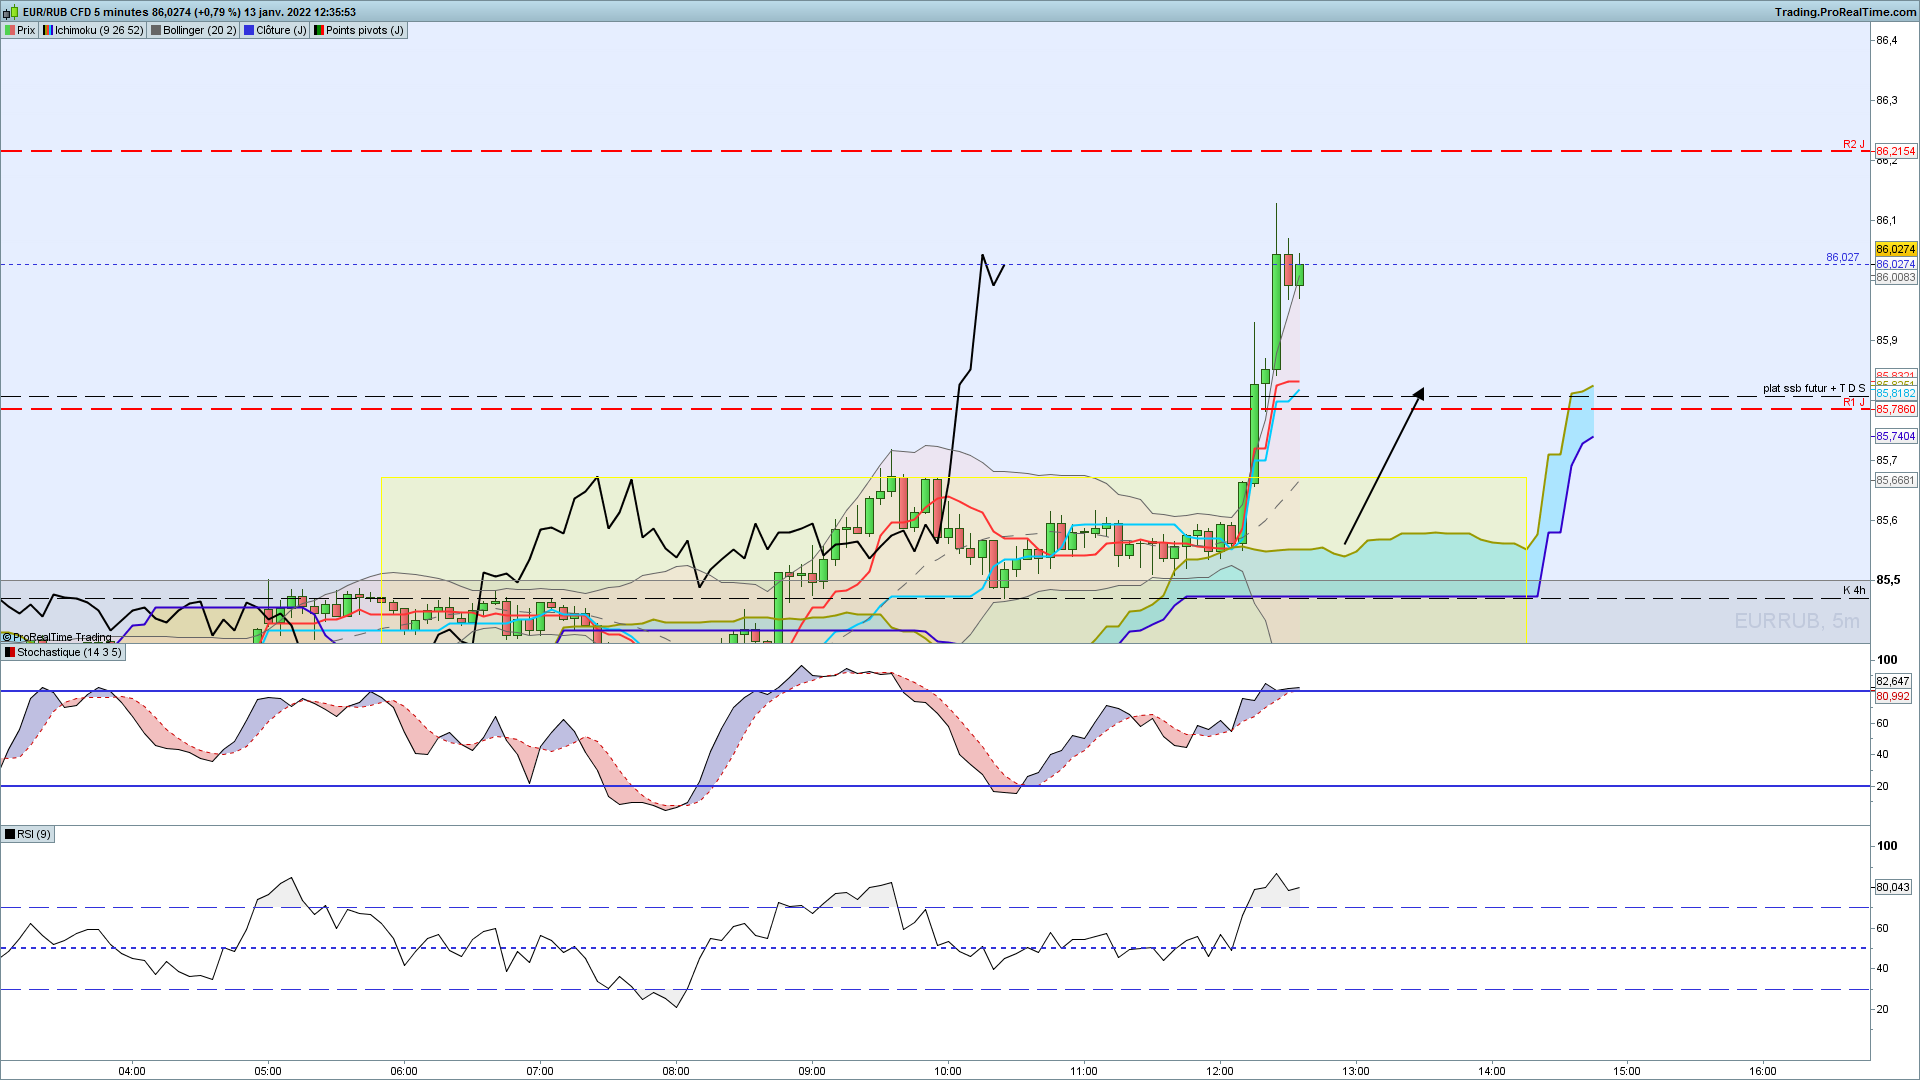Click the 85,7 price axis label
This screenshot has height=1080, width=1920.
click(1886, 460)
